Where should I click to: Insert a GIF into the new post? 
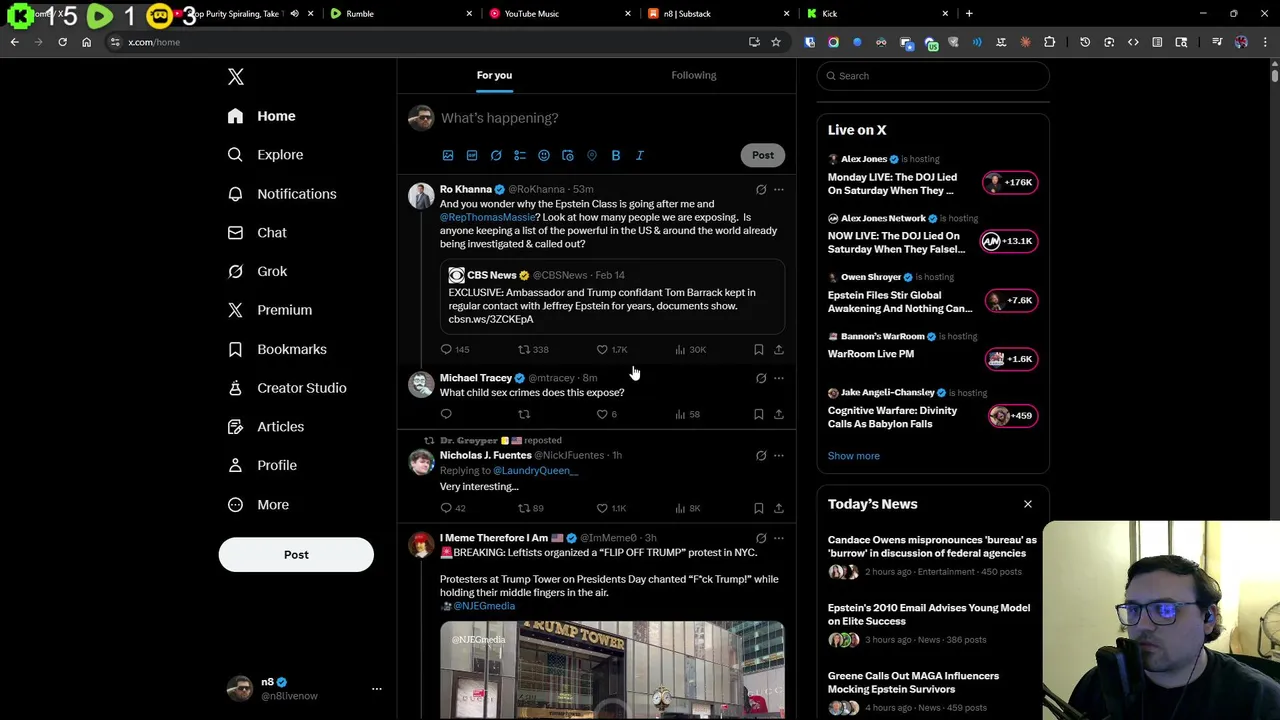[472, 155]
